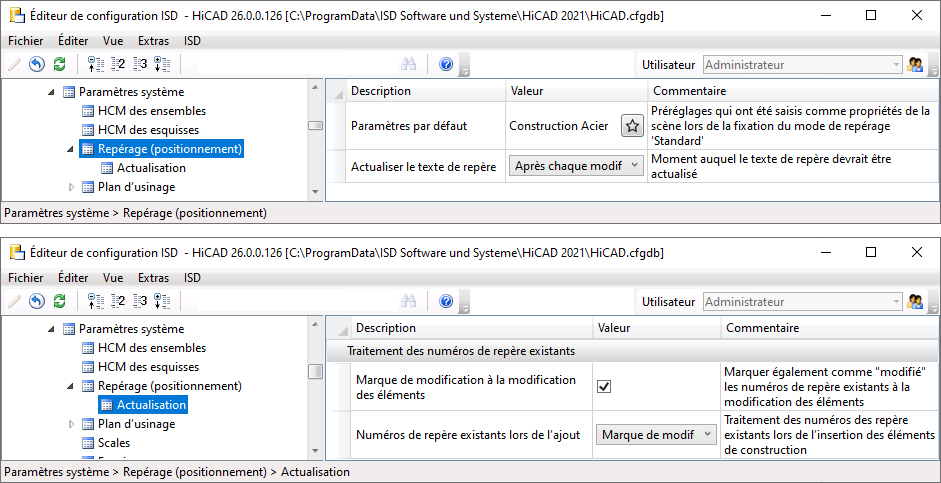Click the tree scrollbar down arrow in the upper window
Screen dimensions: 941x483
pyautogui.click(x=315, y=192)
